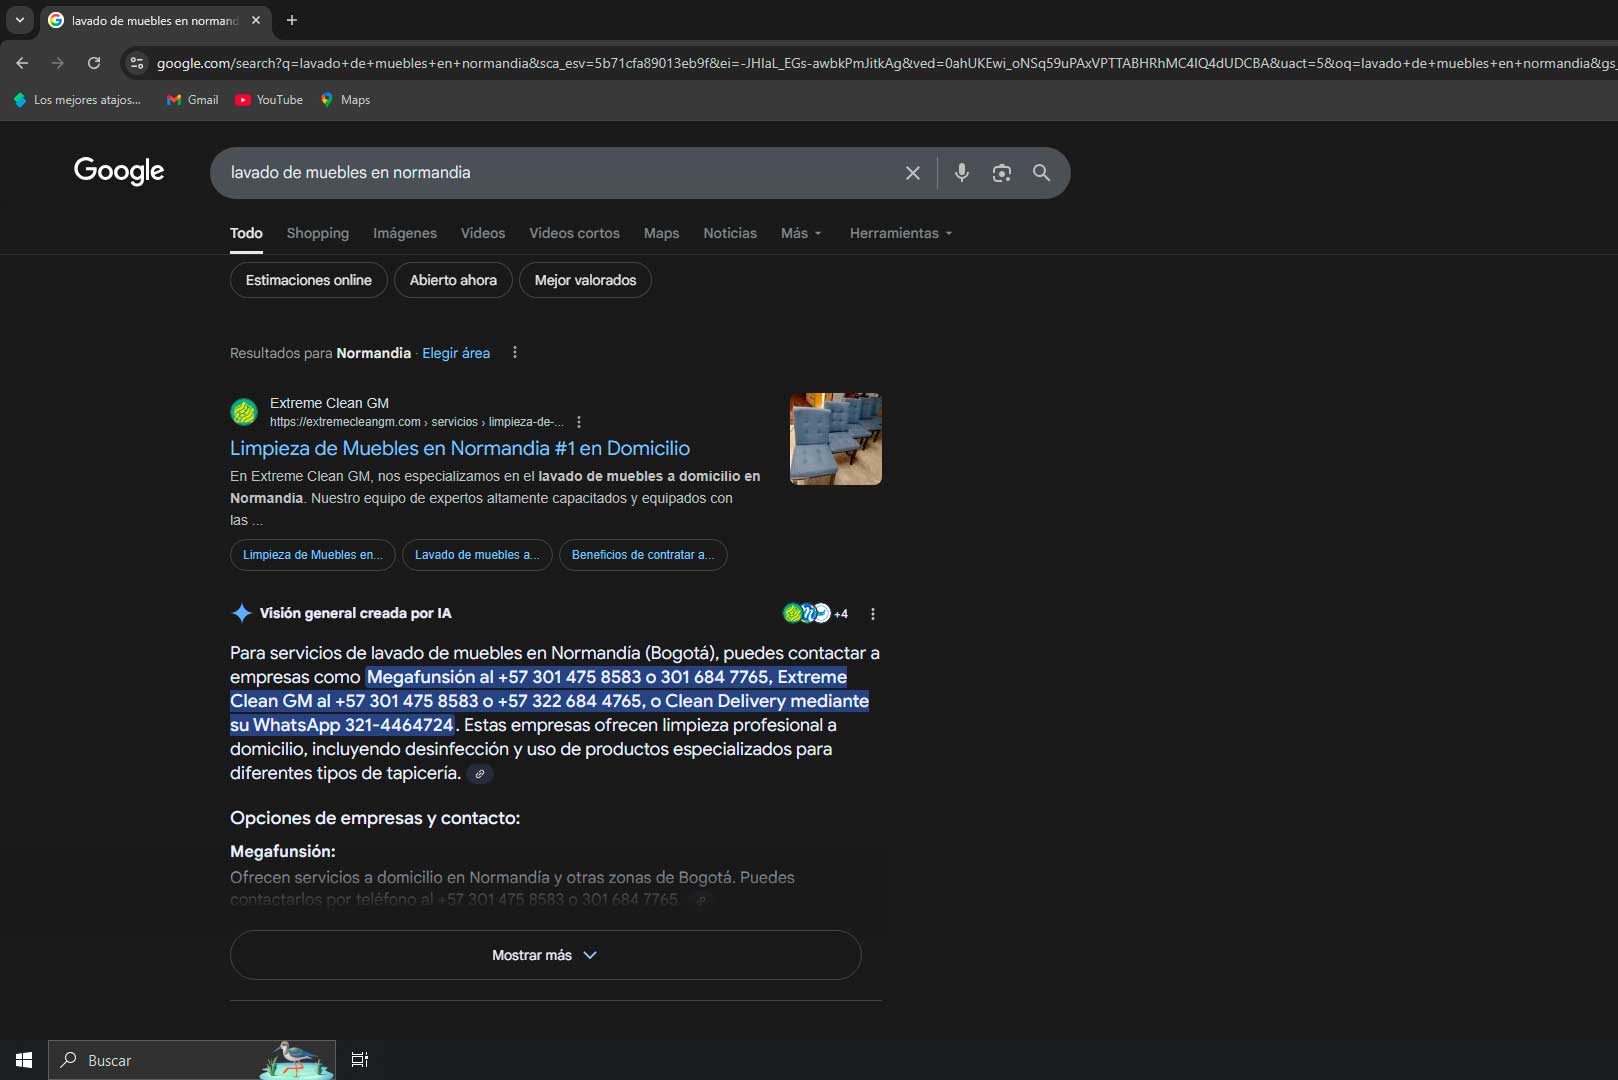The width and height of the screenshot is (1618, 1080).
Task: Click the Beneficios de contratar a... chip
Action: (643, 555)
